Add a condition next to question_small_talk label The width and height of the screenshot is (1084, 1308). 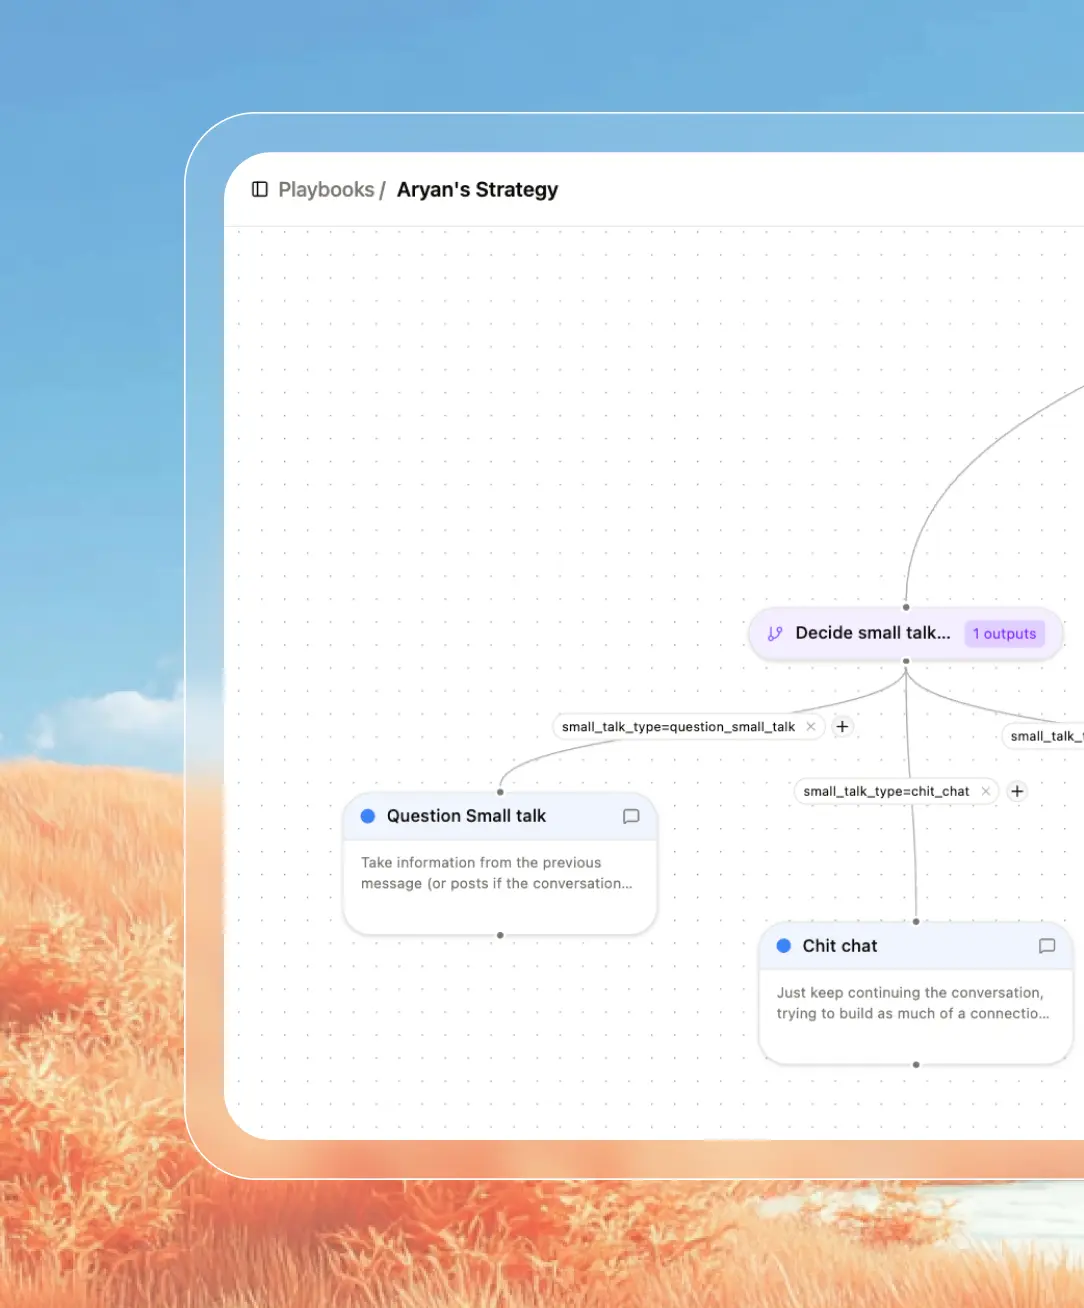tap(842, 727)
